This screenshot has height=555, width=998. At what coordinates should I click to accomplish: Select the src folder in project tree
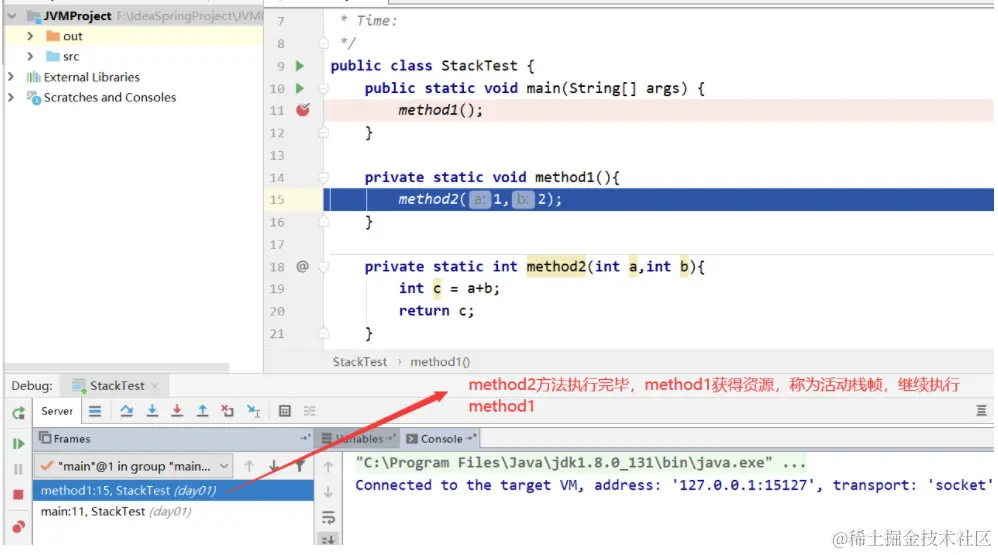point(71,57)
